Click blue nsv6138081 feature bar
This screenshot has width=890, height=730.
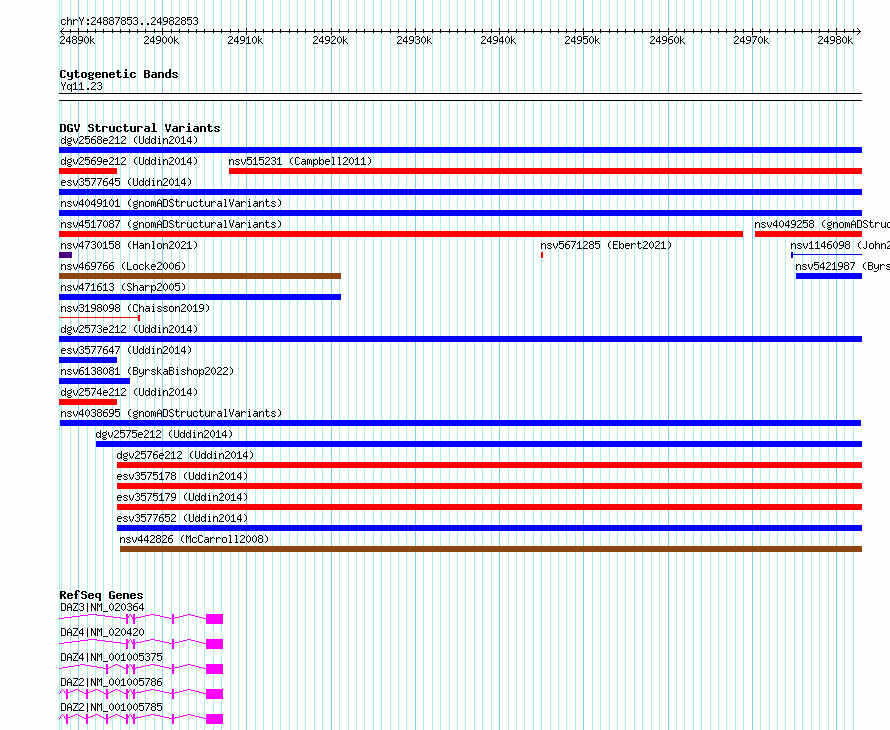coord(94,381)
